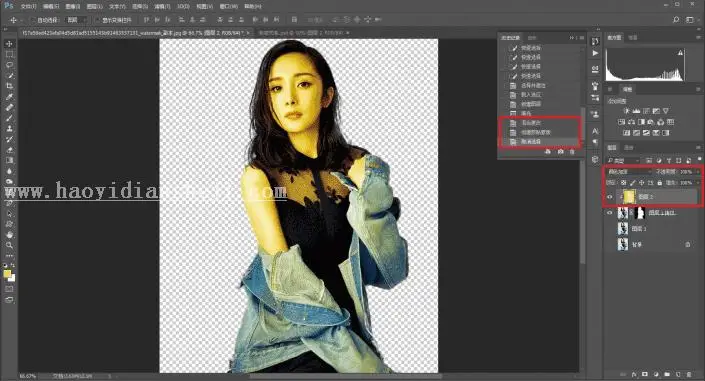Toggle the Auto-Select checkbox

pyautogui.click(x=33, y=20)
